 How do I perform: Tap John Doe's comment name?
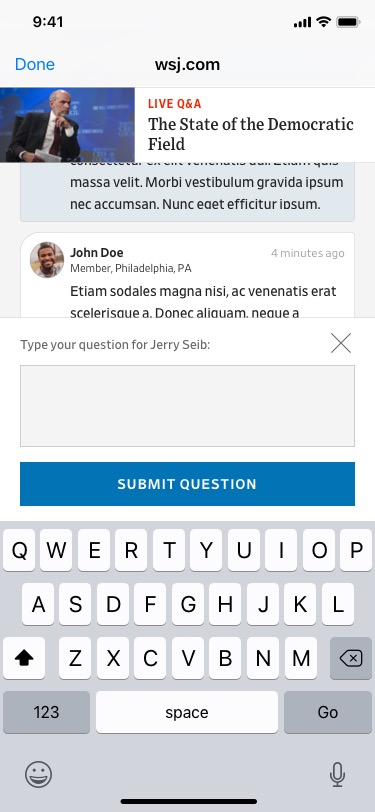pyautogui.click(x=97, y=253)
